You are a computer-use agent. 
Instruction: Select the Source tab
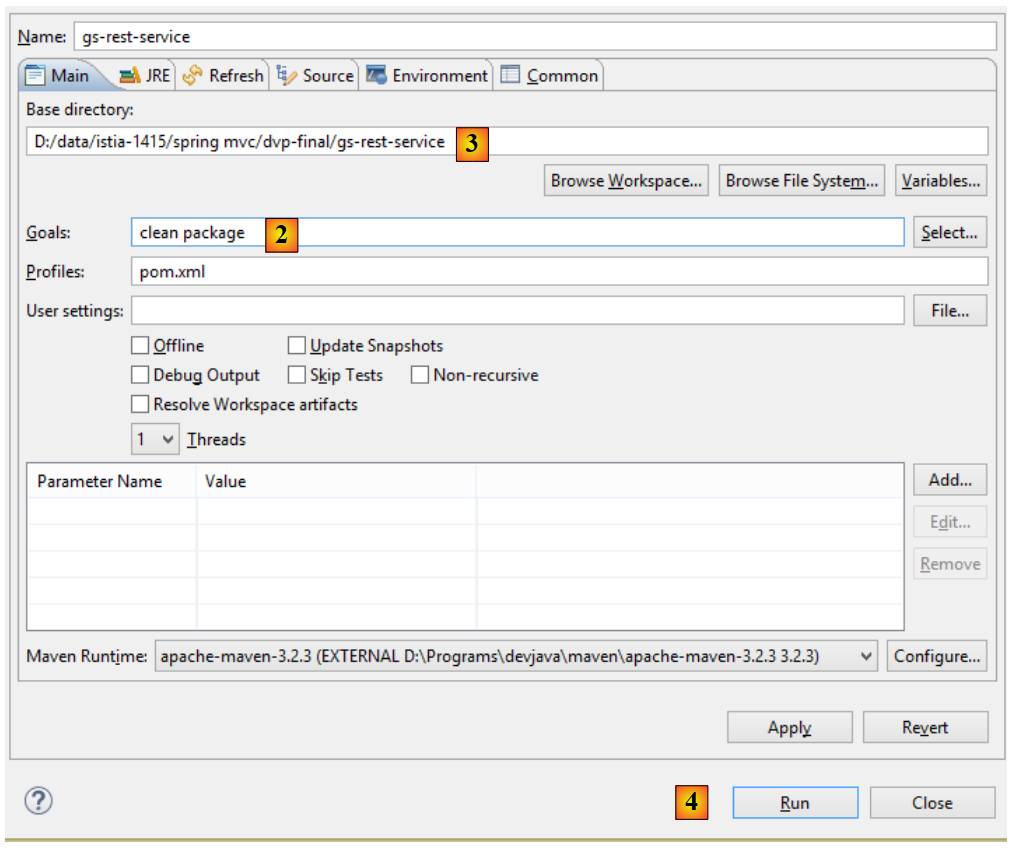(x=316, y=76)
